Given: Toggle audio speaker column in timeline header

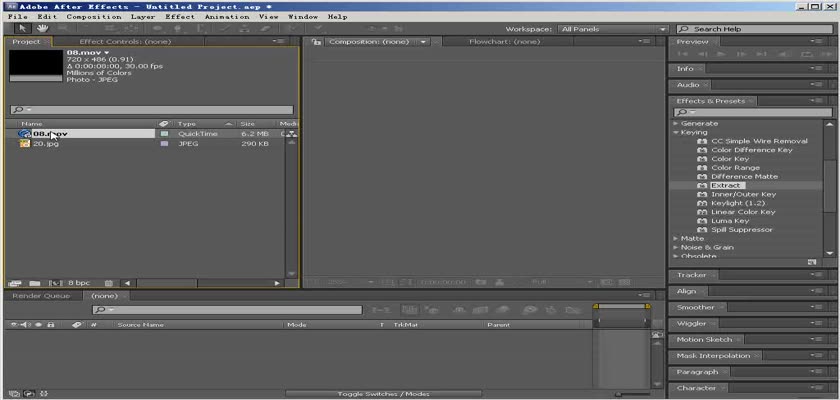Looking at the screenshot, I should coord(28,324).
